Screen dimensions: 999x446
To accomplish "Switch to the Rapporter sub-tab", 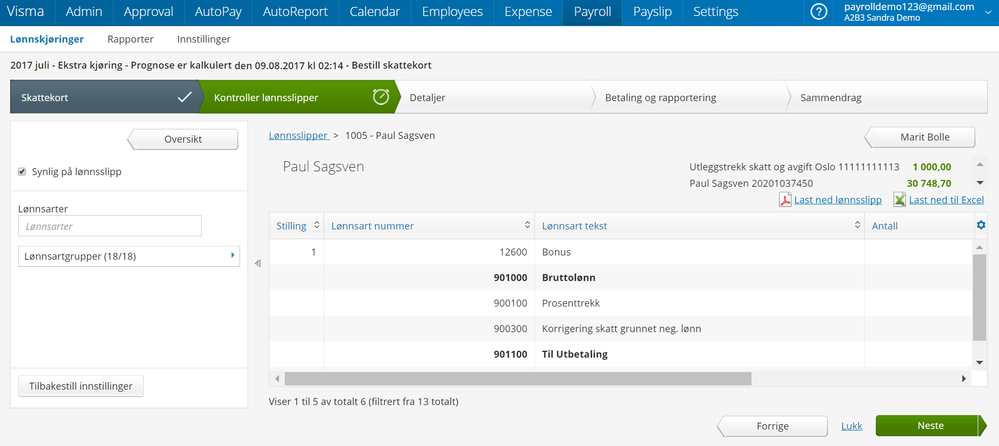I will click(130, 39).
